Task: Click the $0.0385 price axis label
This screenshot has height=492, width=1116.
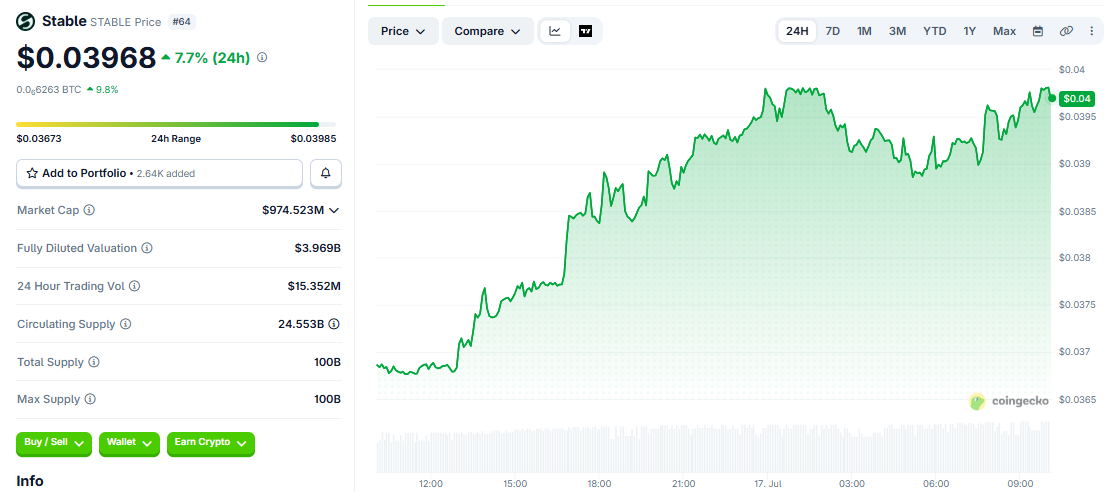Action: pos(1076,211)
